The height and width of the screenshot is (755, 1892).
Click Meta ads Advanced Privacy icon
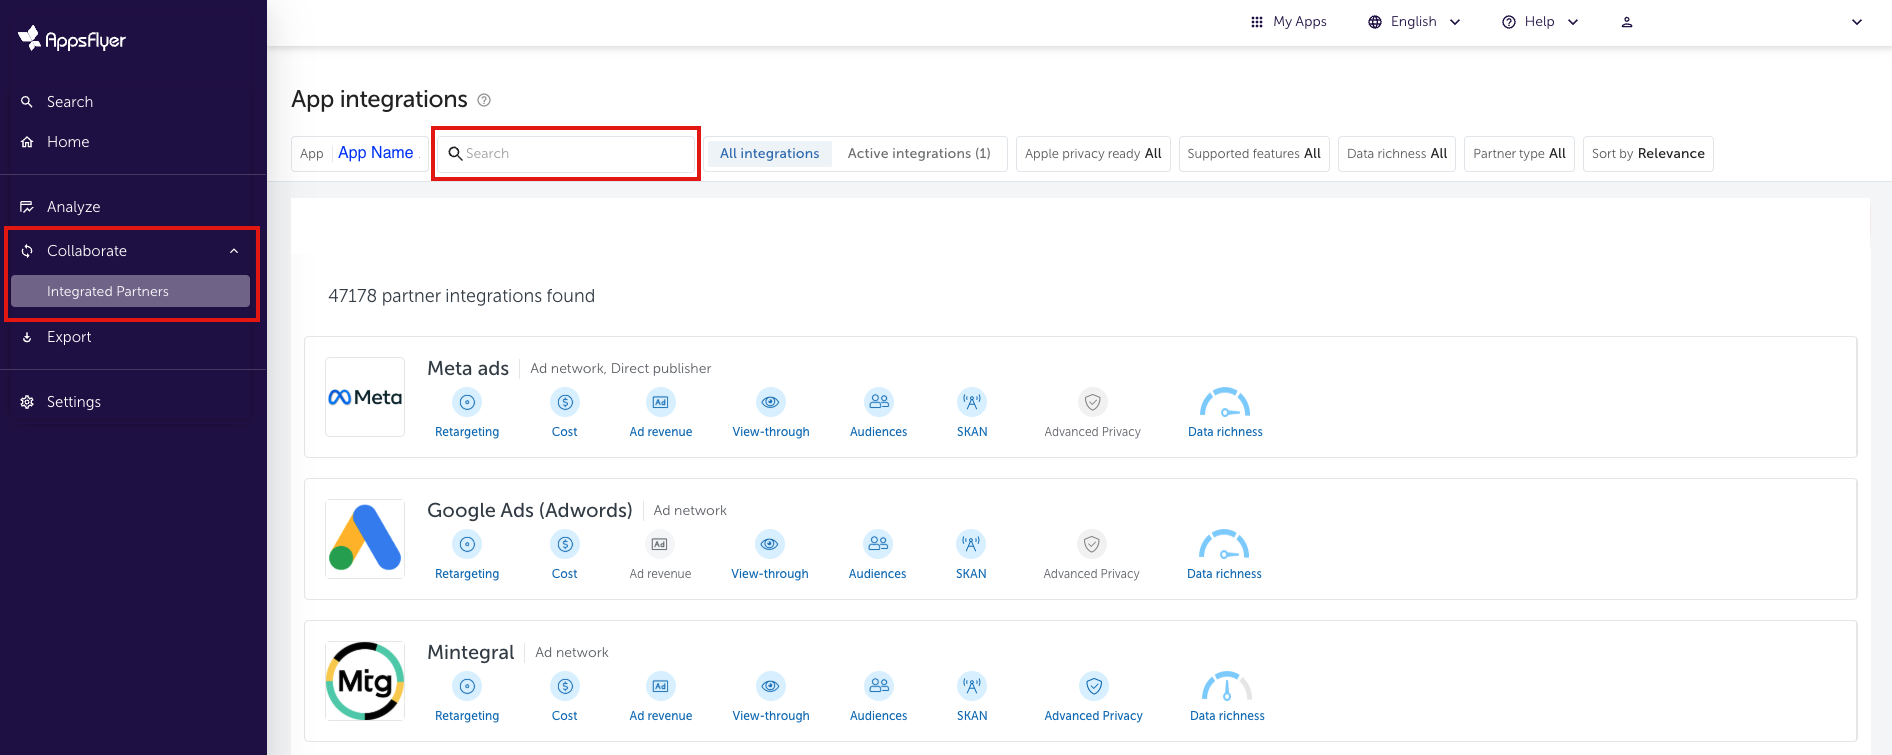(x=1093, y=402)
